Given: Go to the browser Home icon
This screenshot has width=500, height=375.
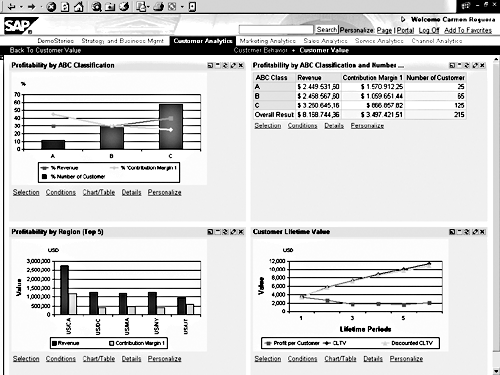Looking at the screenshot, I should coord(79,7).
